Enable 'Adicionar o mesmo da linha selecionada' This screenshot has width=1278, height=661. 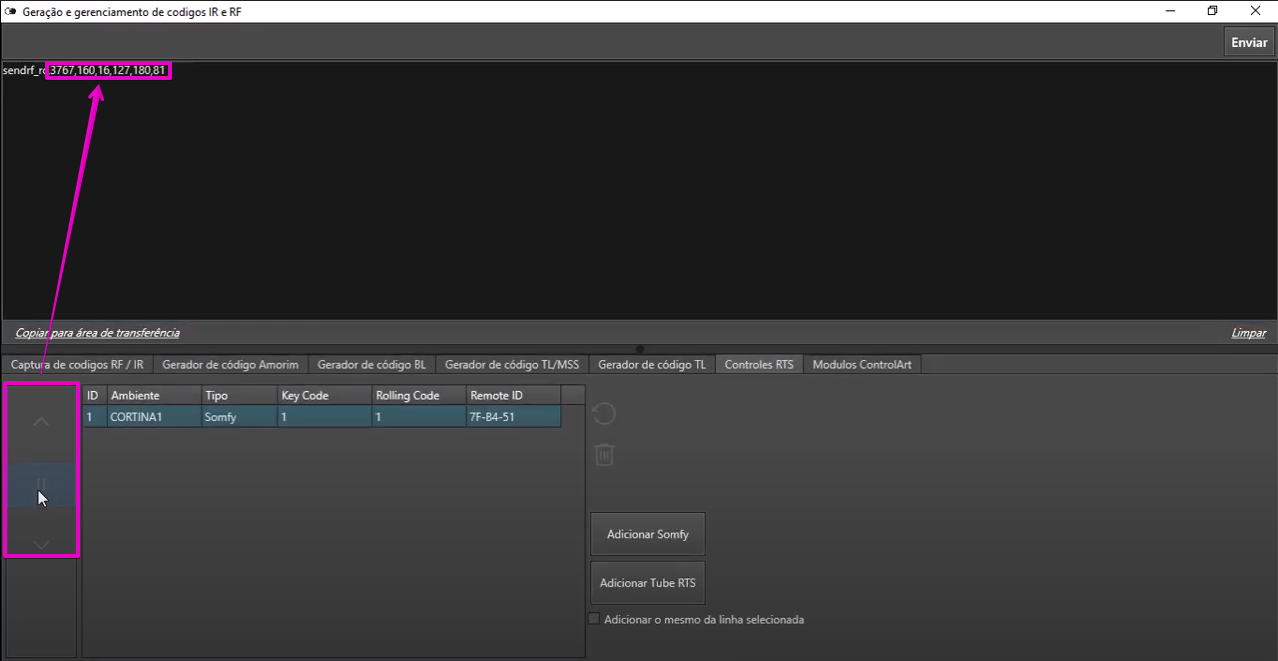[594, 619]
